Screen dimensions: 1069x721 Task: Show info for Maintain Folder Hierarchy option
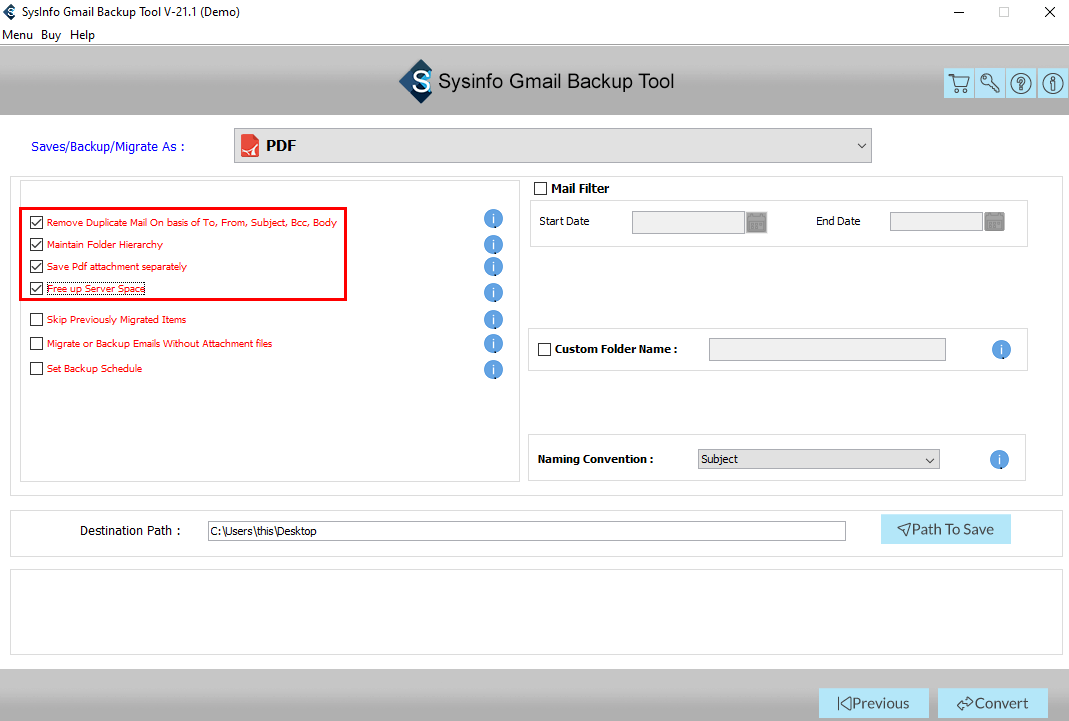pyautogui.click(x=493, y=244)
